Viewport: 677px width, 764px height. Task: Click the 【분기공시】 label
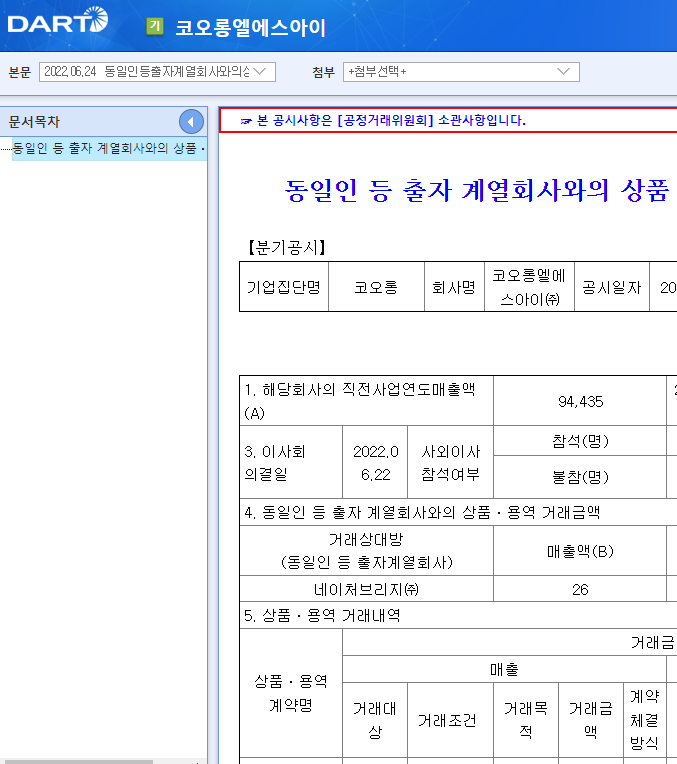coord(287,248)
